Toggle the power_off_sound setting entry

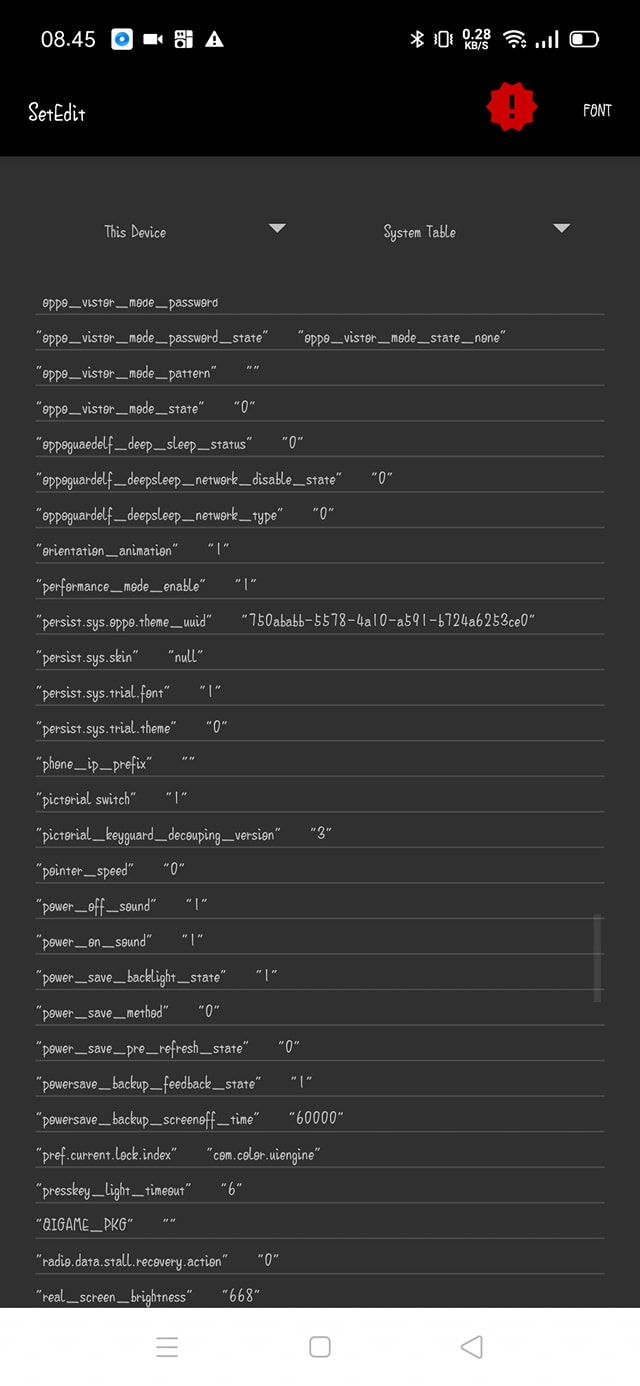(x=120, y=906)
